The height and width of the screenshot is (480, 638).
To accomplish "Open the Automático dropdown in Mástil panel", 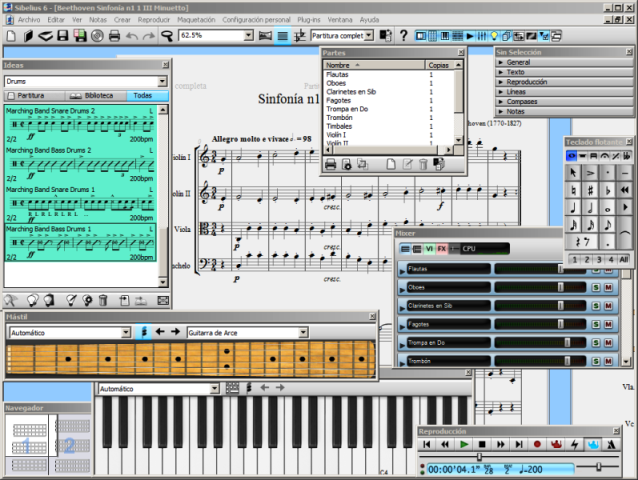I will pos(126,333).
